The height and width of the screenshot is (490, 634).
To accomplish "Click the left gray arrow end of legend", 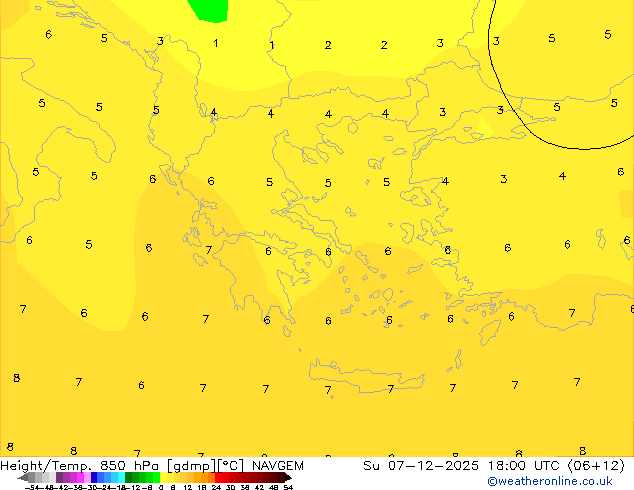I will tap(23, 478).
